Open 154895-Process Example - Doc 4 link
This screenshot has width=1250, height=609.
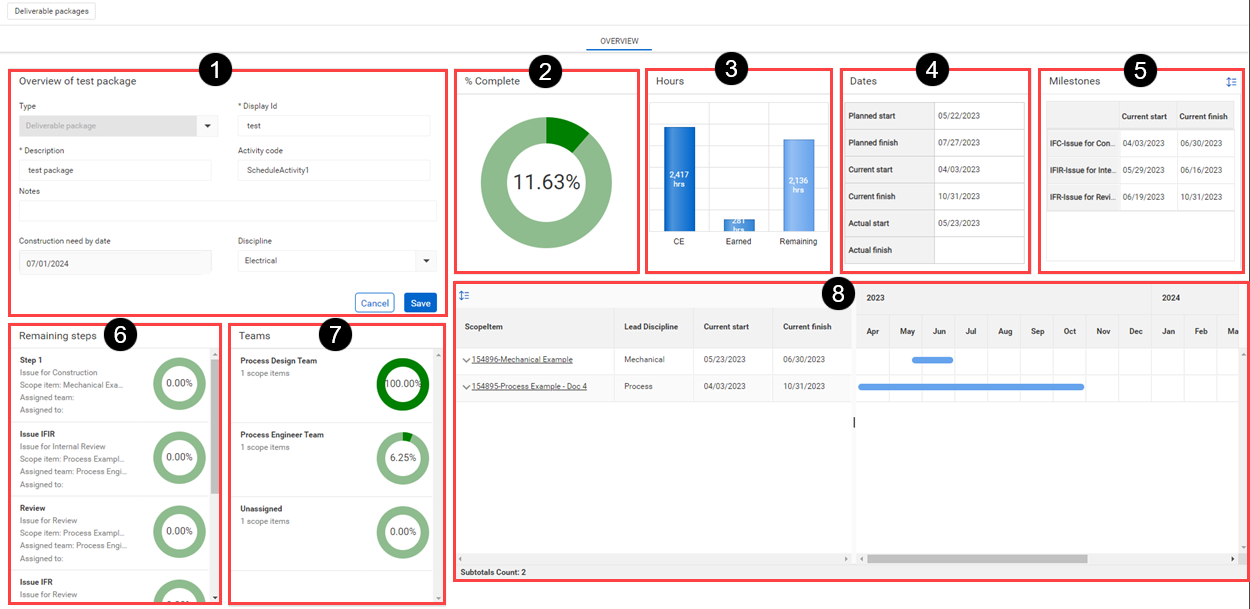tap(529, 387)
